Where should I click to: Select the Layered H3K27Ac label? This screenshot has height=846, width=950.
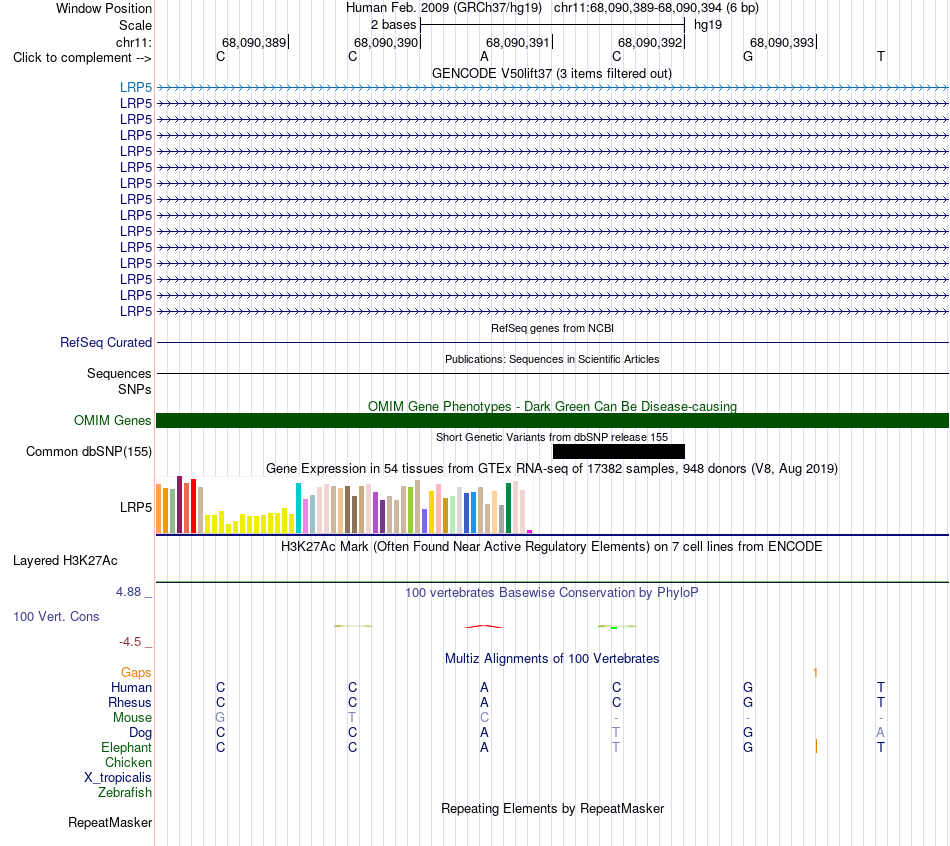[x=65, y=561]
